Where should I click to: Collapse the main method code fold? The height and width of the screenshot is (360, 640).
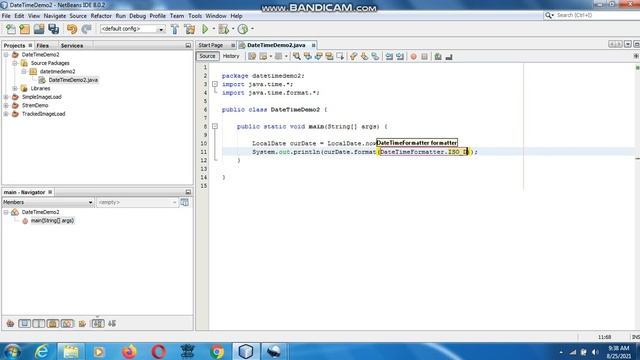[x=215, y=127]
